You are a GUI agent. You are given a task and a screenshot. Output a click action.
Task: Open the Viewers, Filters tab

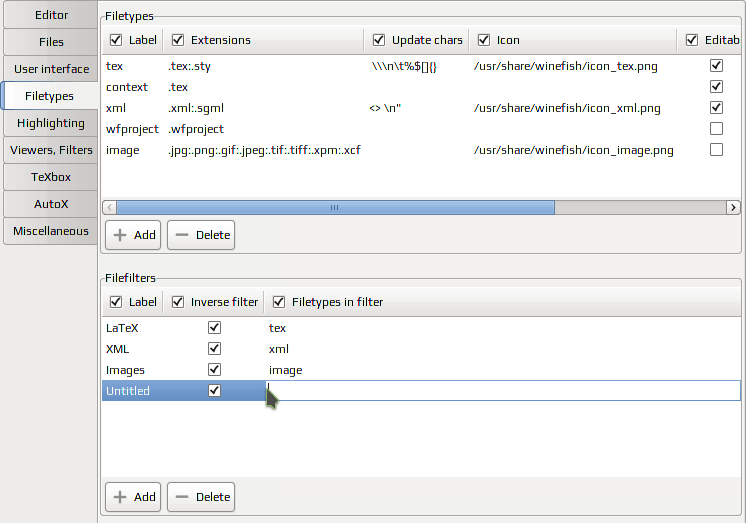[x=51, y=150]
